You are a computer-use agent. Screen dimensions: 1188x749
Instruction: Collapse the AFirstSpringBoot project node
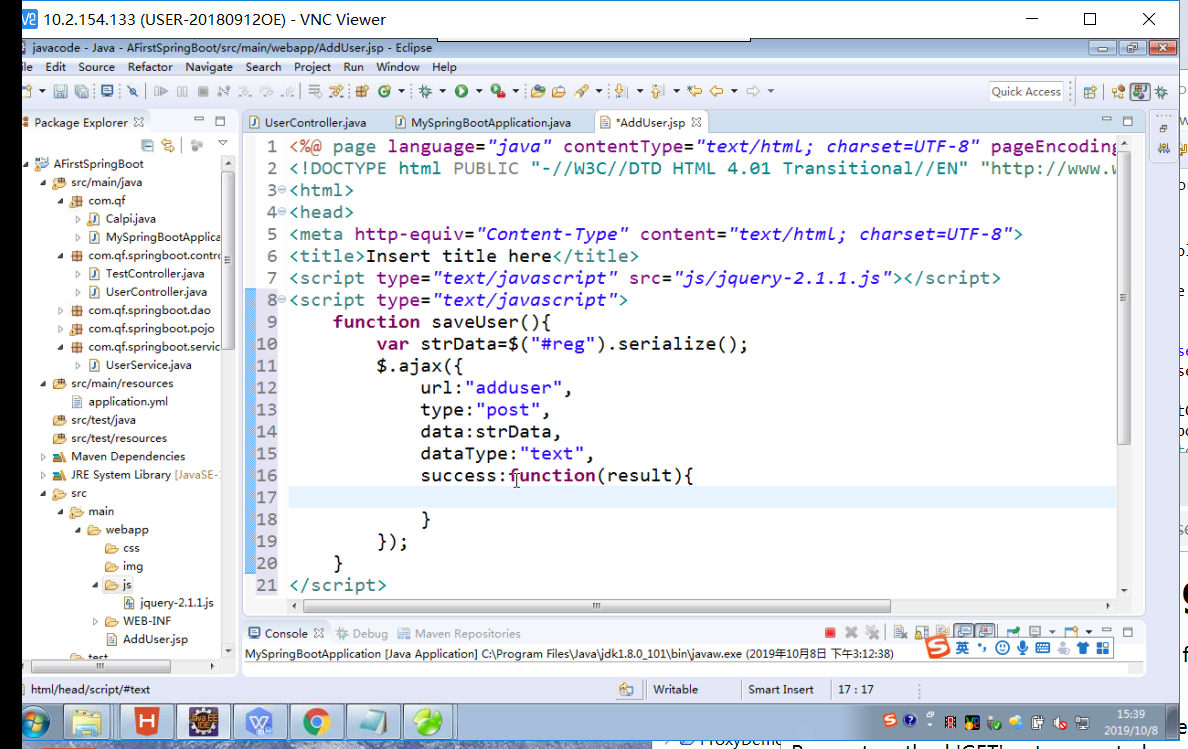(27, 164)
